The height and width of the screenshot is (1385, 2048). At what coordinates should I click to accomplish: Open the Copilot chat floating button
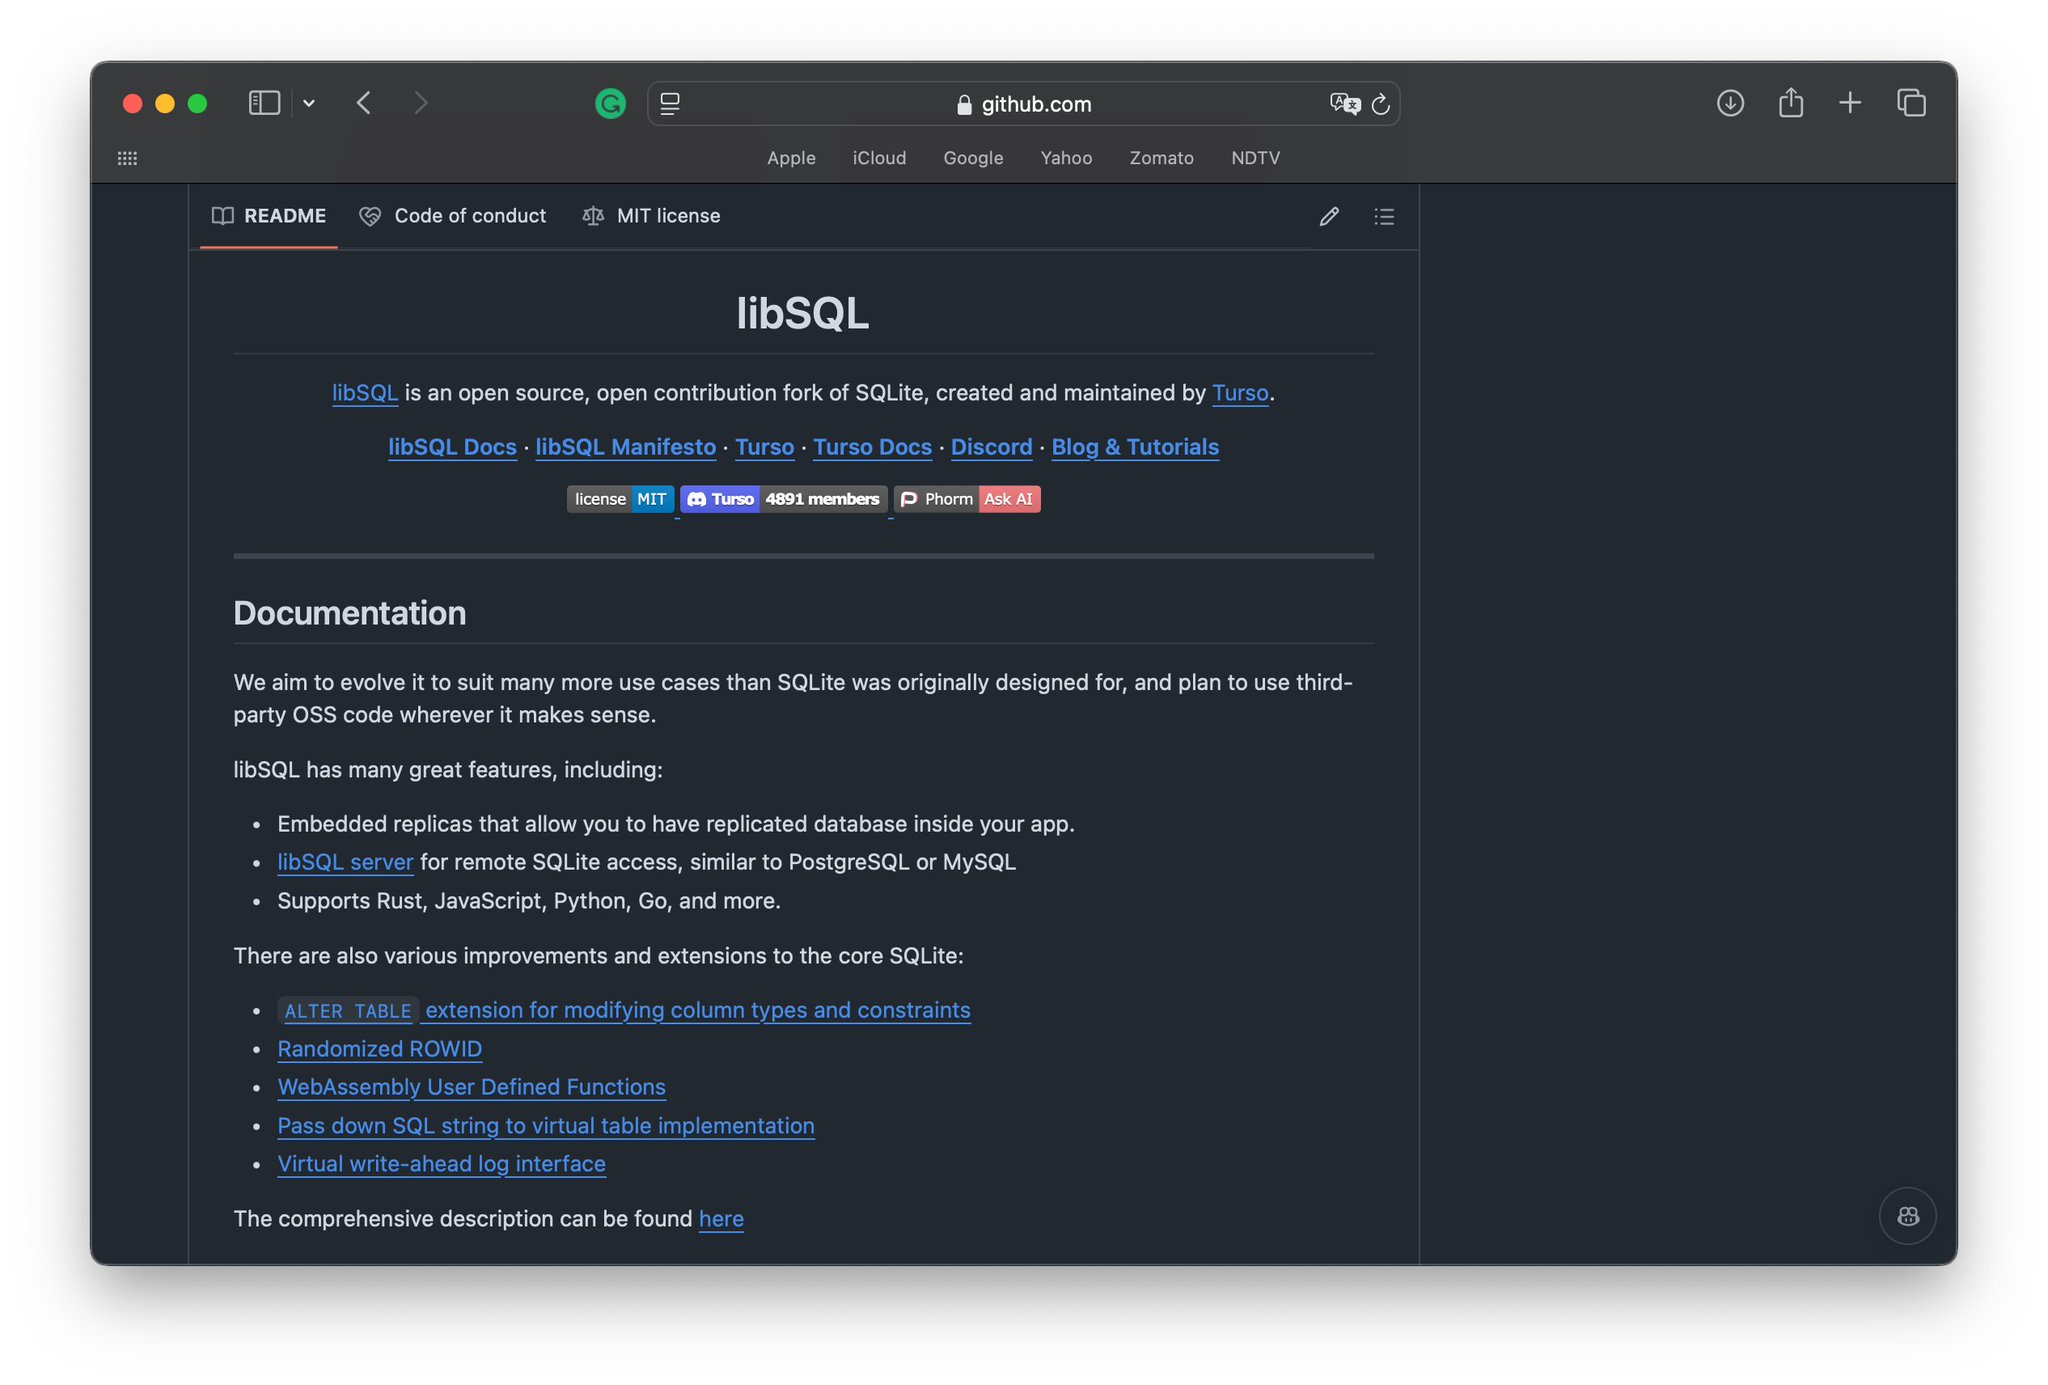click(1908, 1216)
